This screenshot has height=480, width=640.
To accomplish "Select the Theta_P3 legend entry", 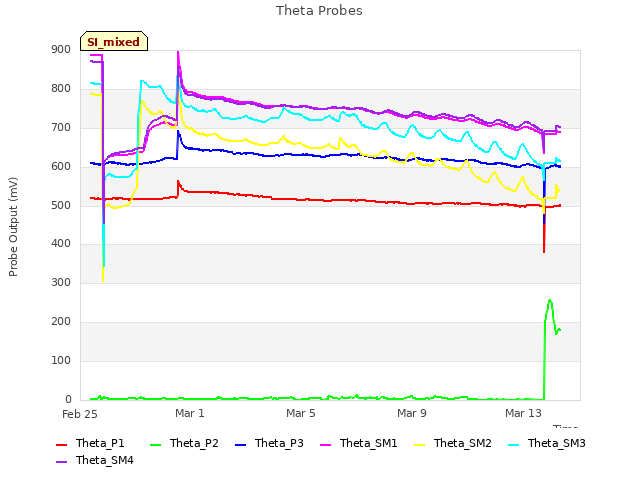I will 269,443.
